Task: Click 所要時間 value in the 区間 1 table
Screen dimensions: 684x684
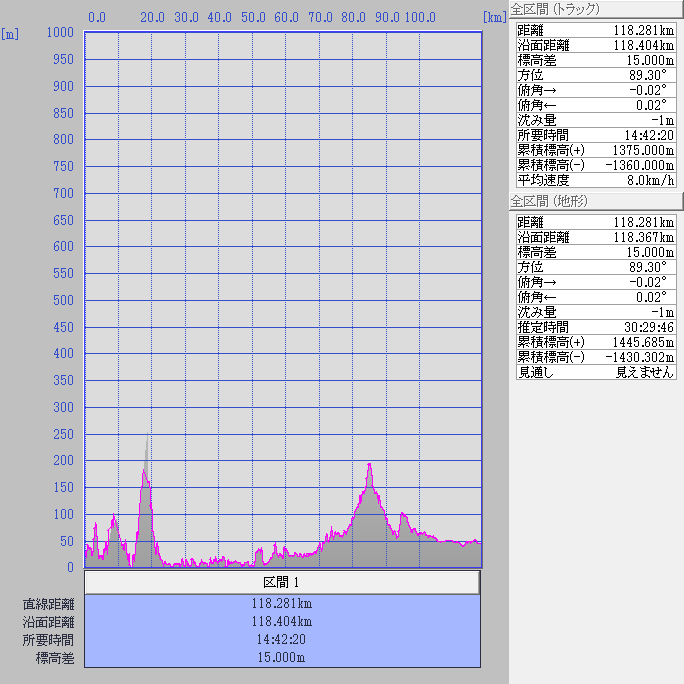Action: (x=282, y=640)
